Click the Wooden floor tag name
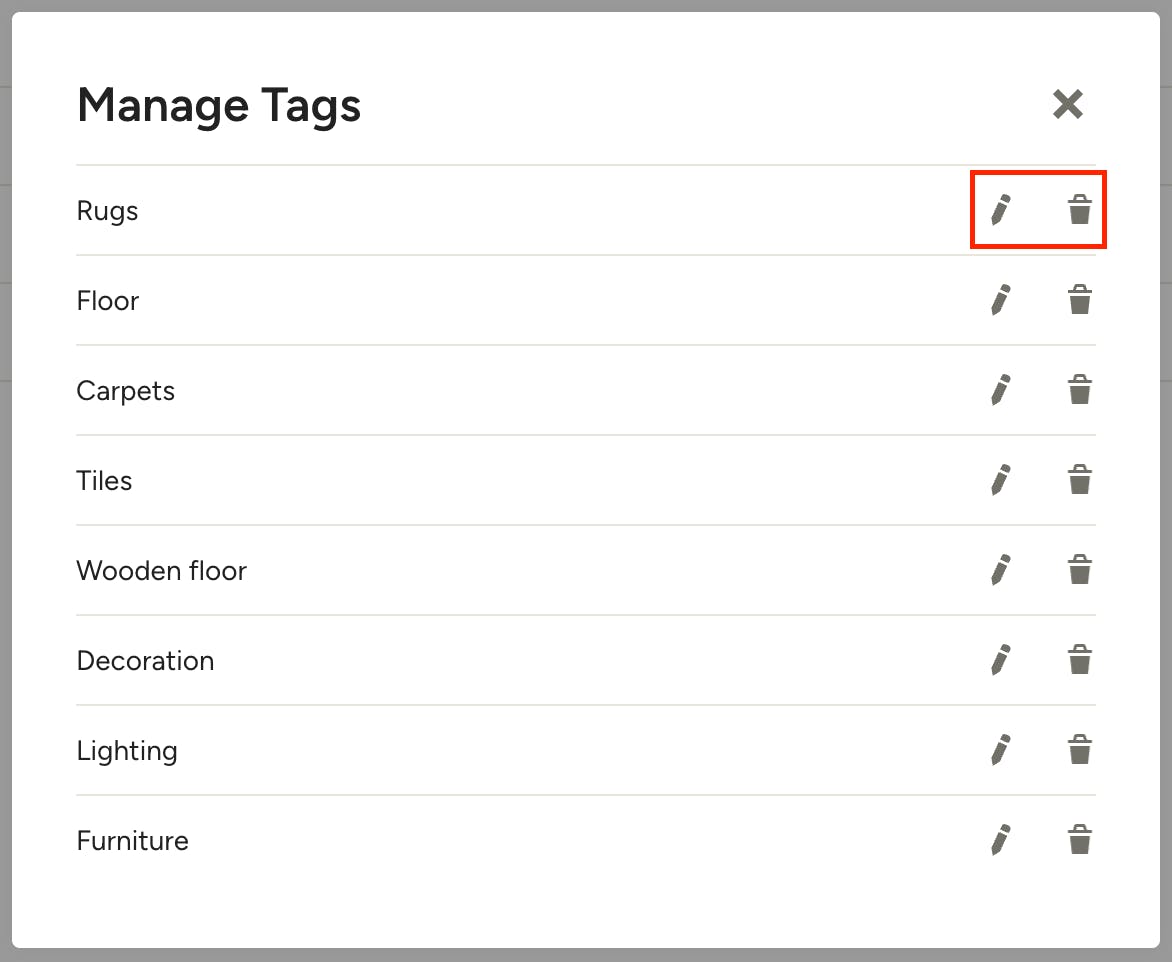Viewport: 1172px width, 962px height. click(x=161, y=570)
